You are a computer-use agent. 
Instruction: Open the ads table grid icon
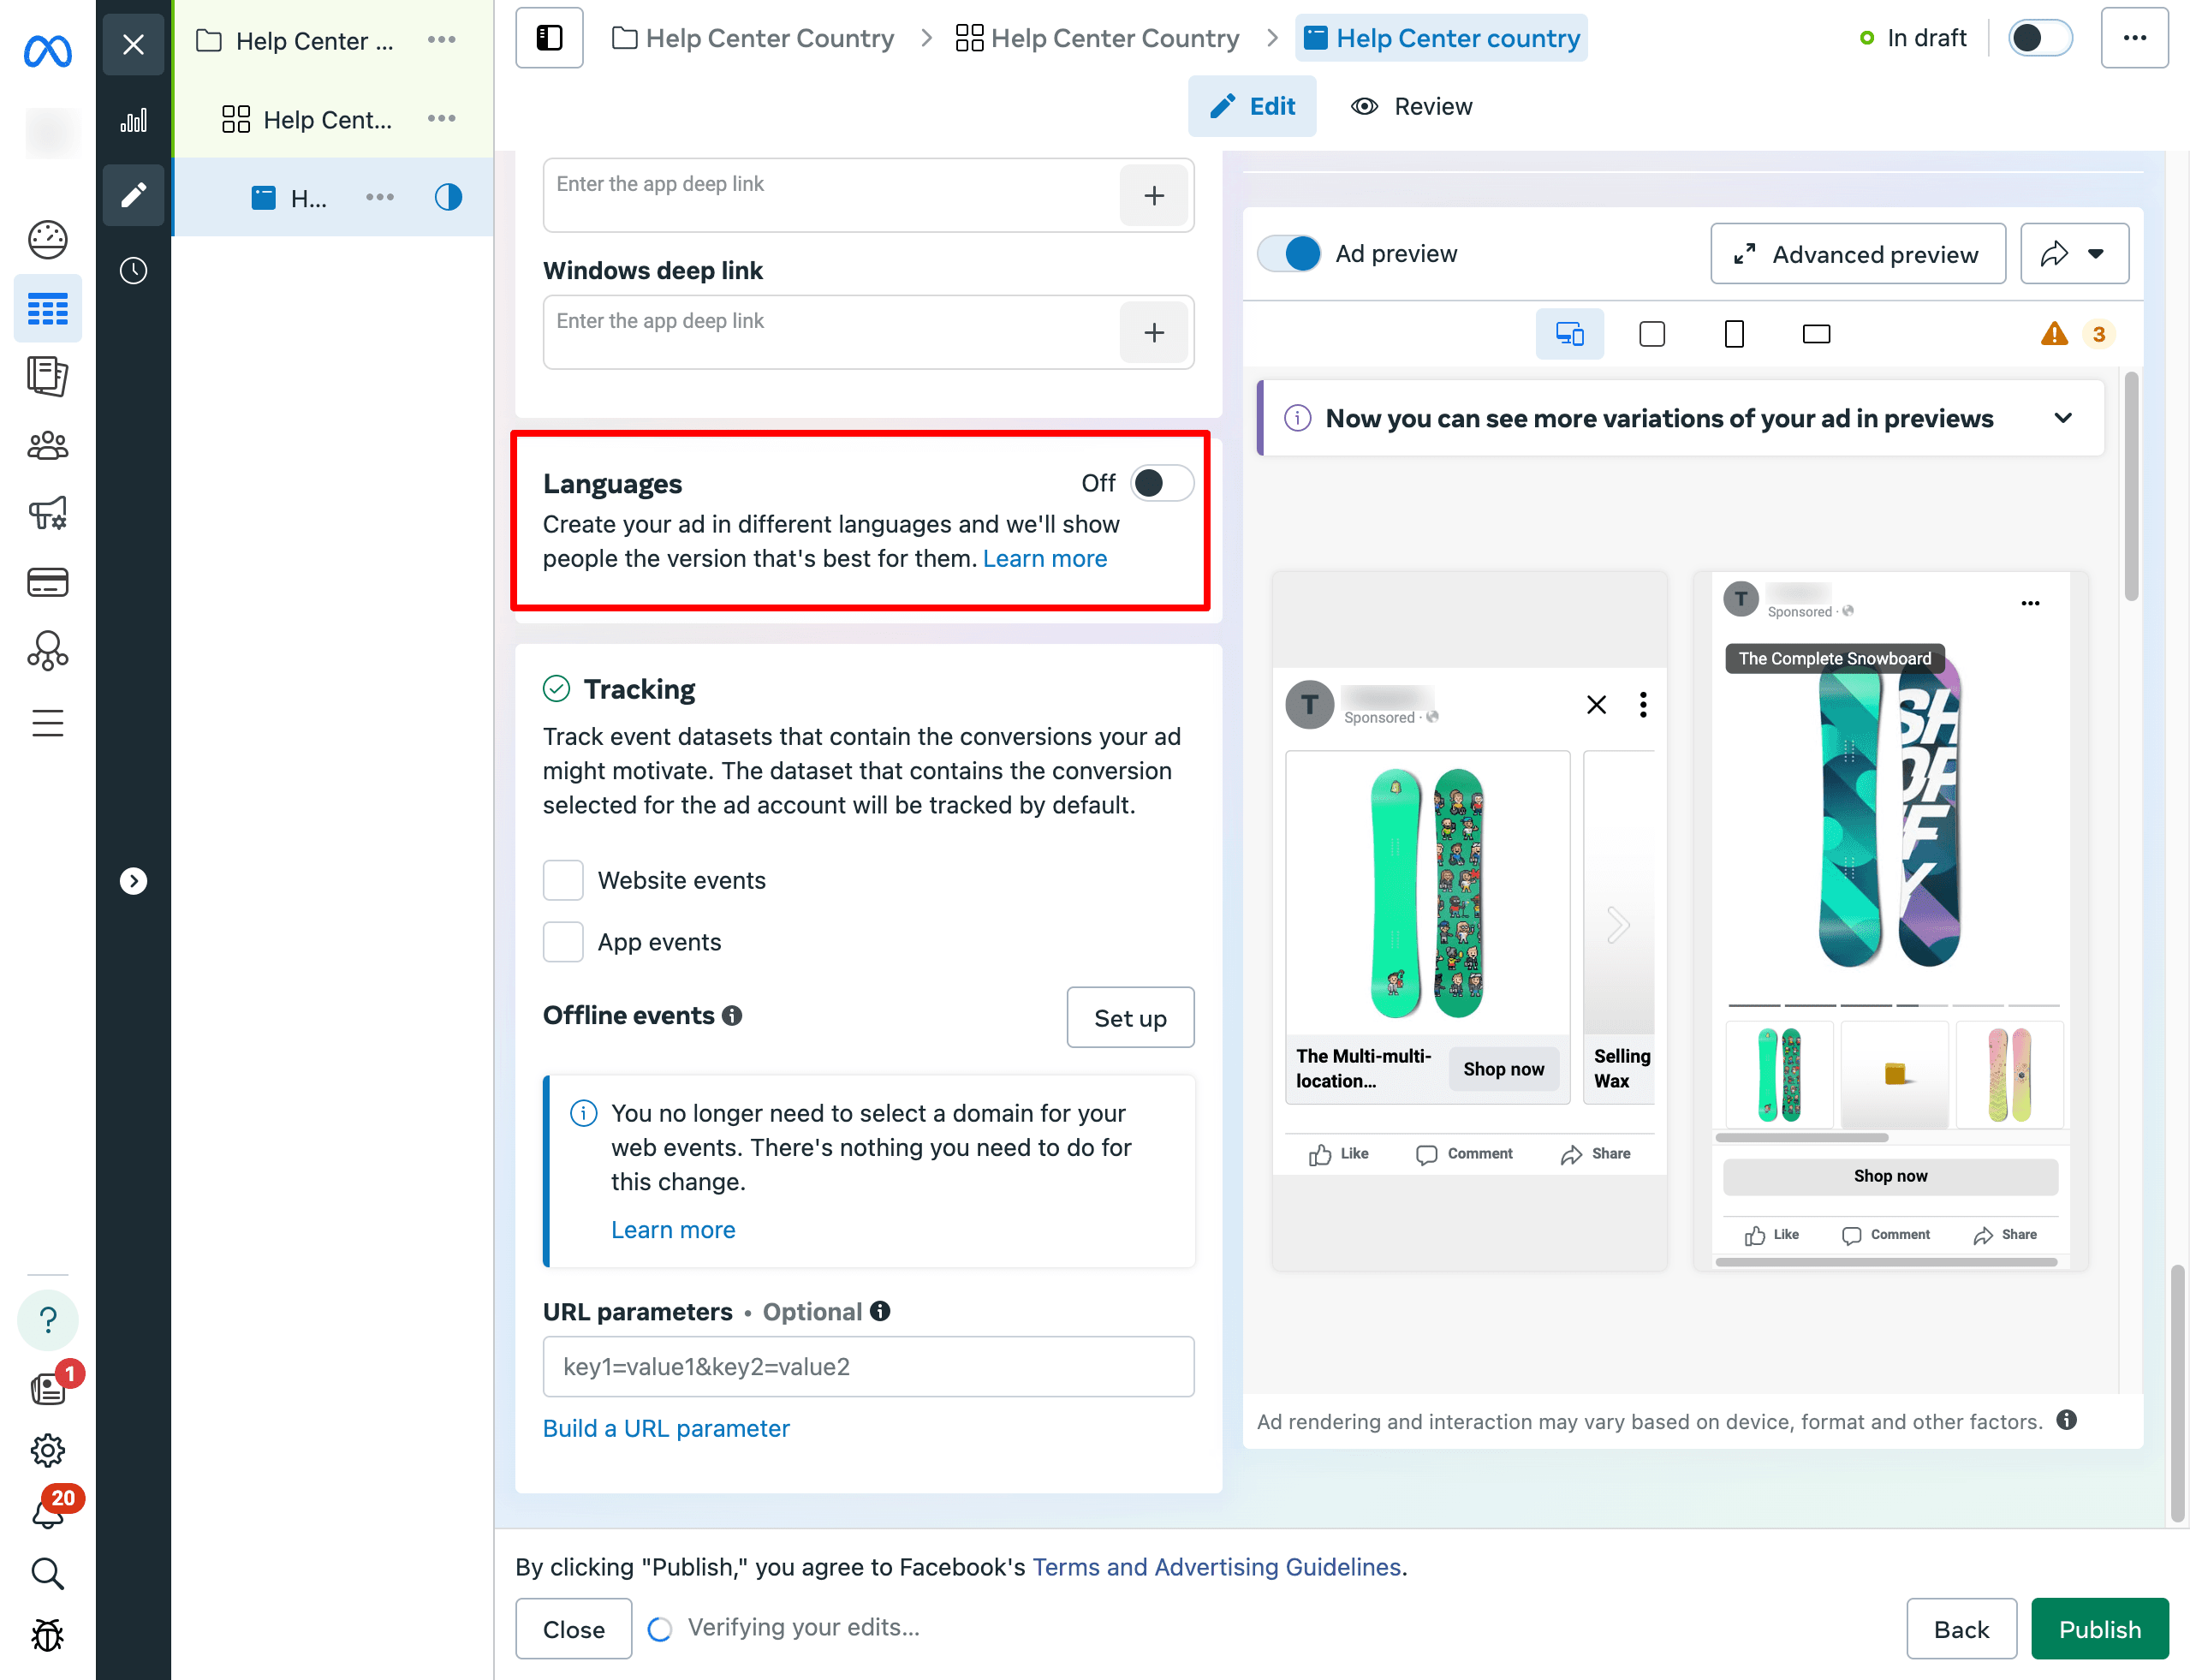click(x=47, y=309)
